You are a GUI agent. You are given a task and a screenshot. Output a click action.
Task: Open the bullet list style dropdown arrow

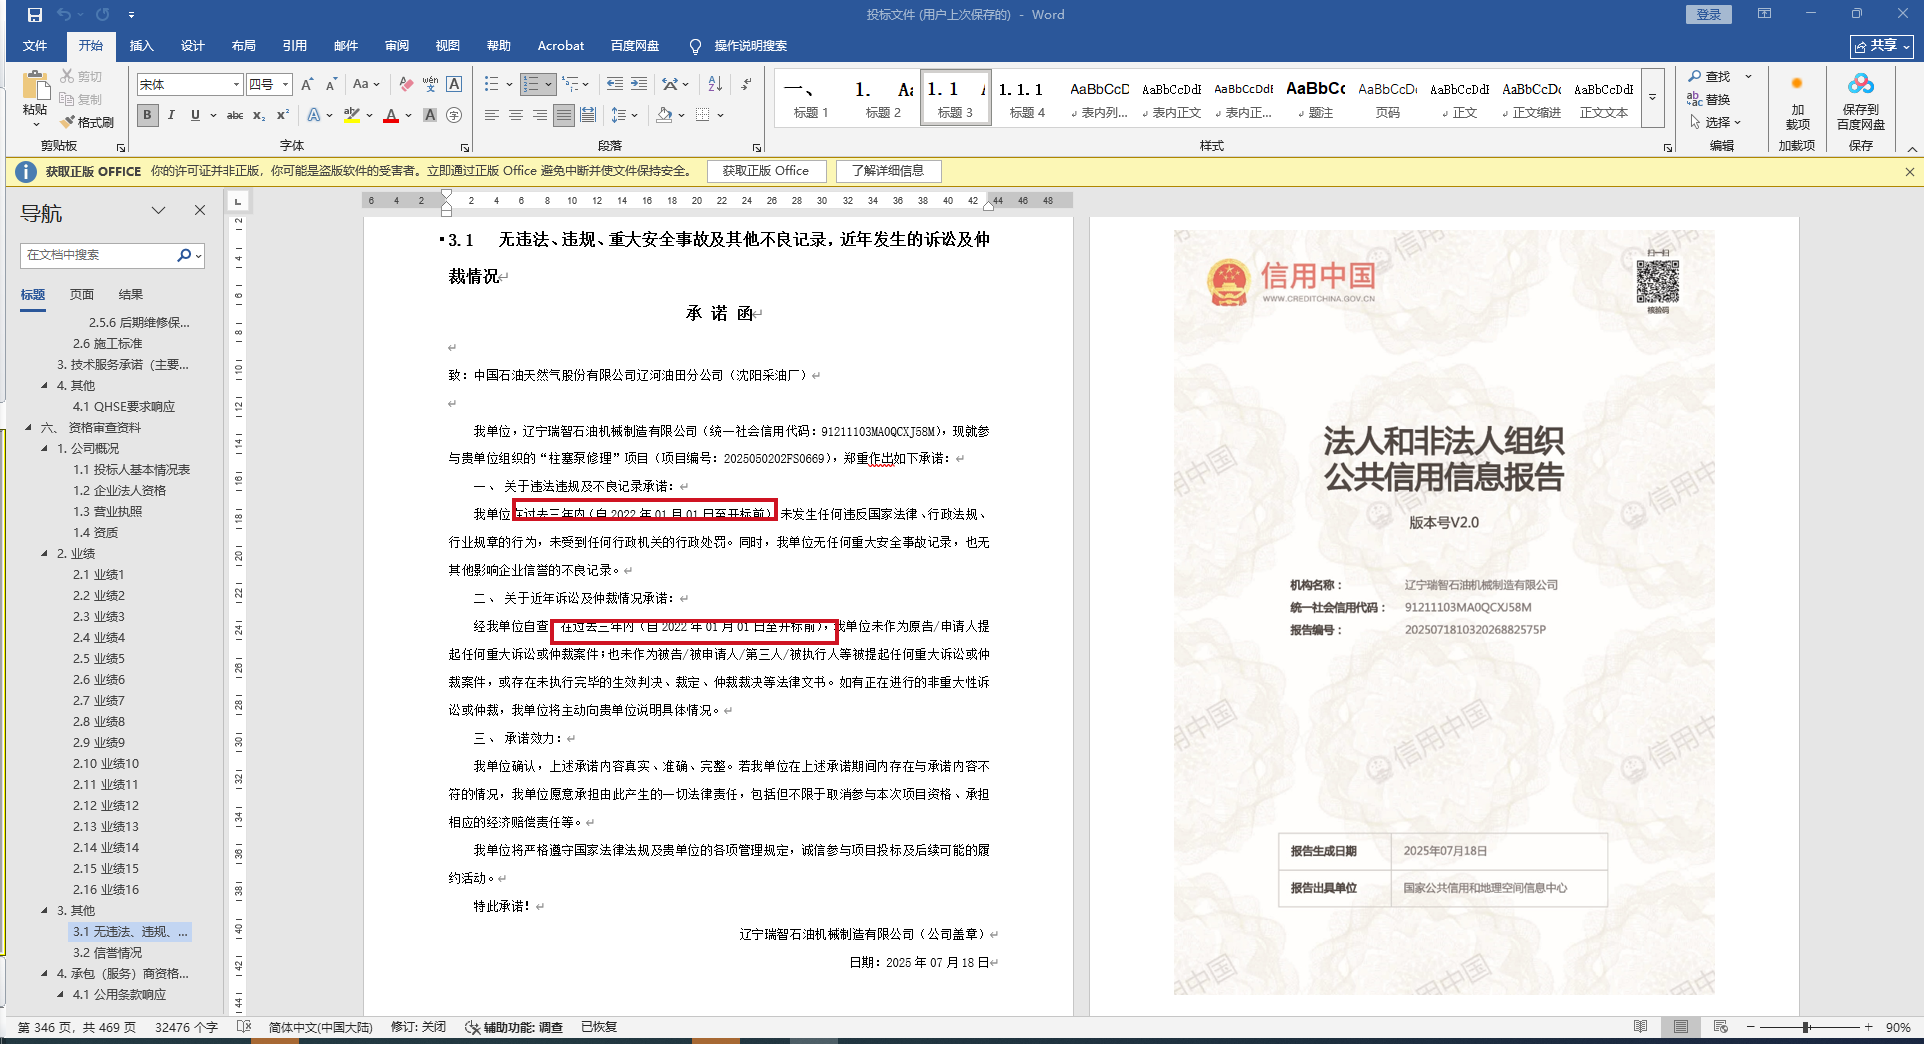509,84
